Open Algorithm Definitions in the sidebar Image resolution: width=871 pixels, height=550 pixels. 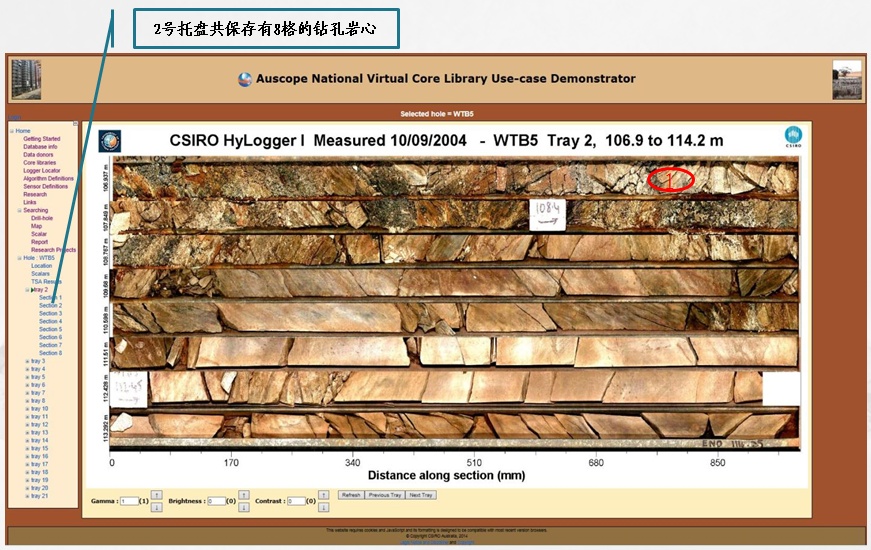pyautogui.click(x=48, y=179)
